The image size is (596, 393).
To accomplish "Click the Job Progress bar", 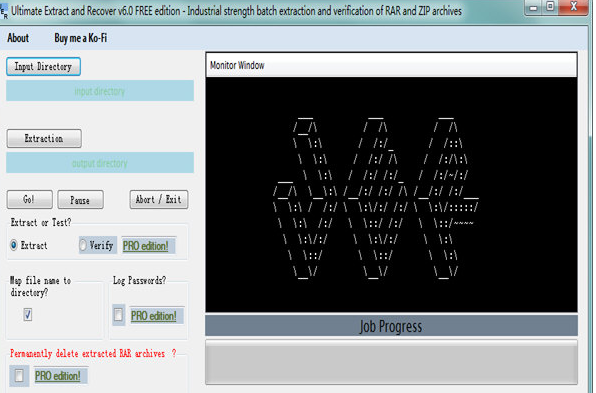I will [x=392, y=362].
